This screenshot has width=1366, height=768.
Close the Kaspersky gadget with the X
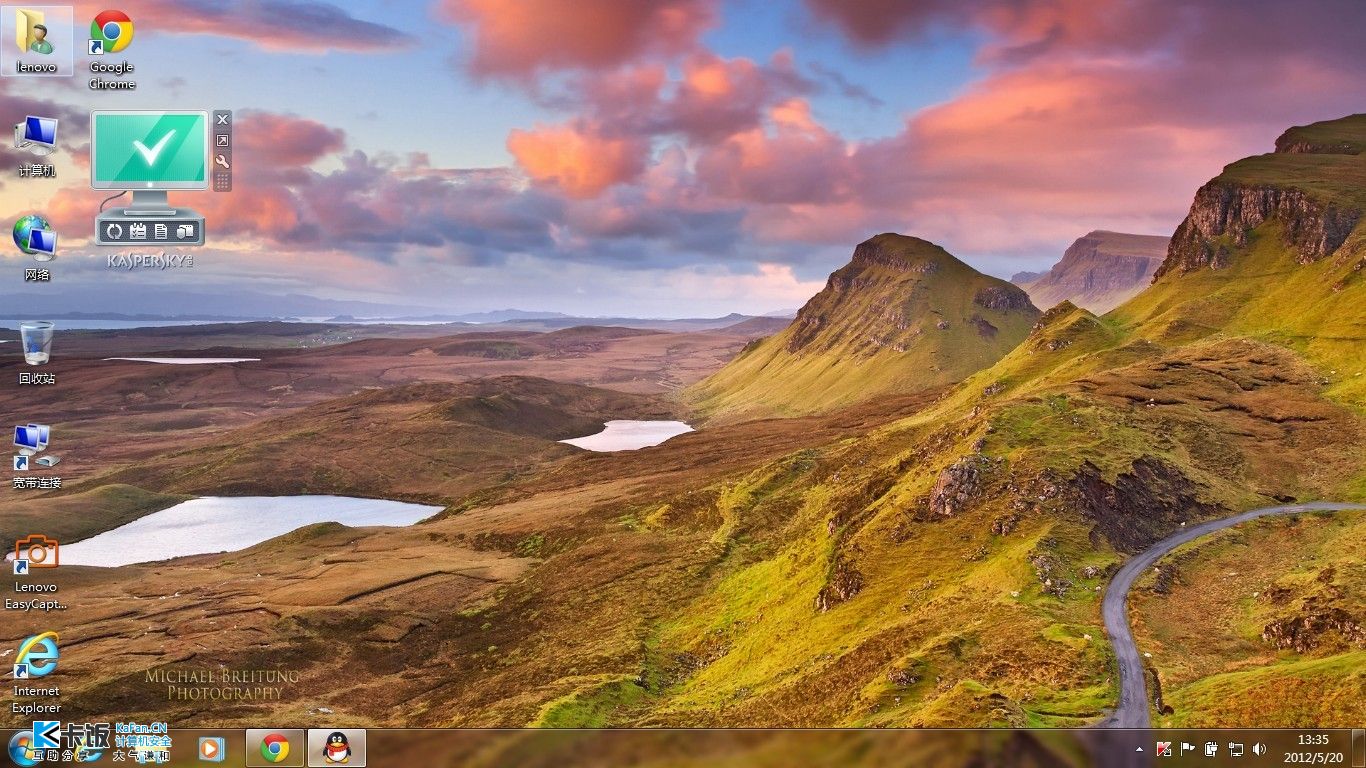[x=222, y=120]
